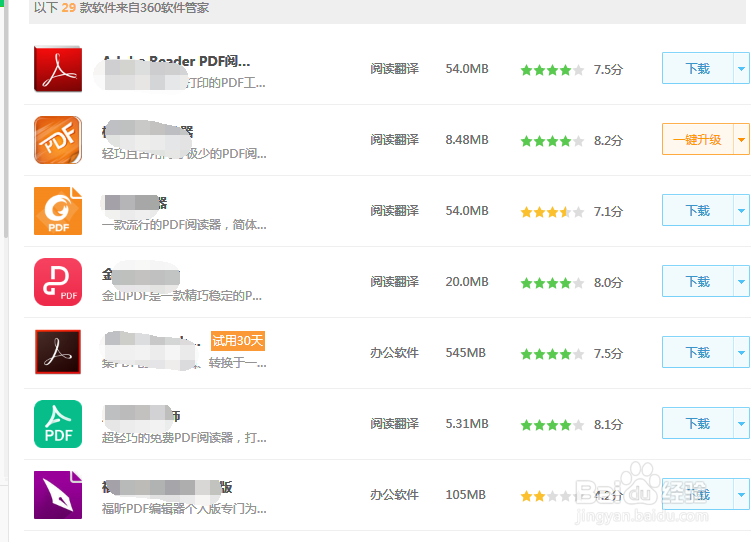Open download dropdown for the 105MB row

[741, 494]
